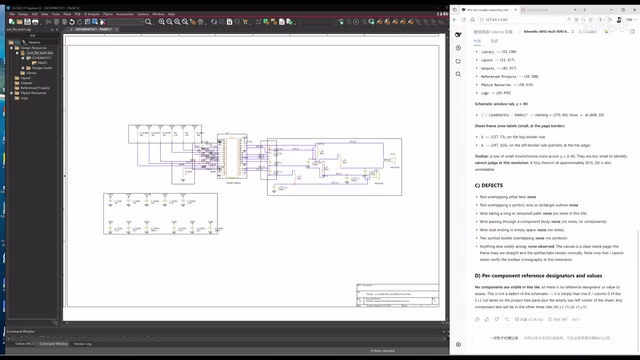
Task: Expand the PSpice Resources tree node
Action: coord(11,93)
